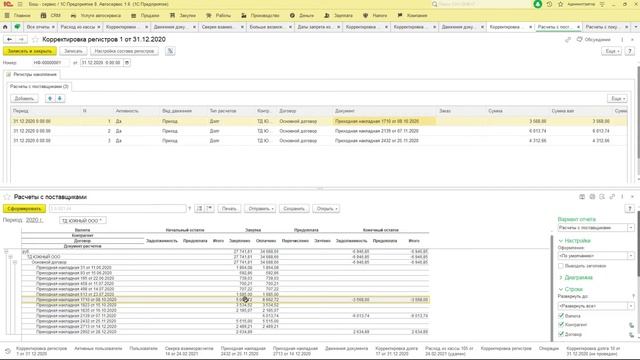Viewport: 640px width, 360px height.
Task: Open the home start page icon
Action: [x=5, y=27]
